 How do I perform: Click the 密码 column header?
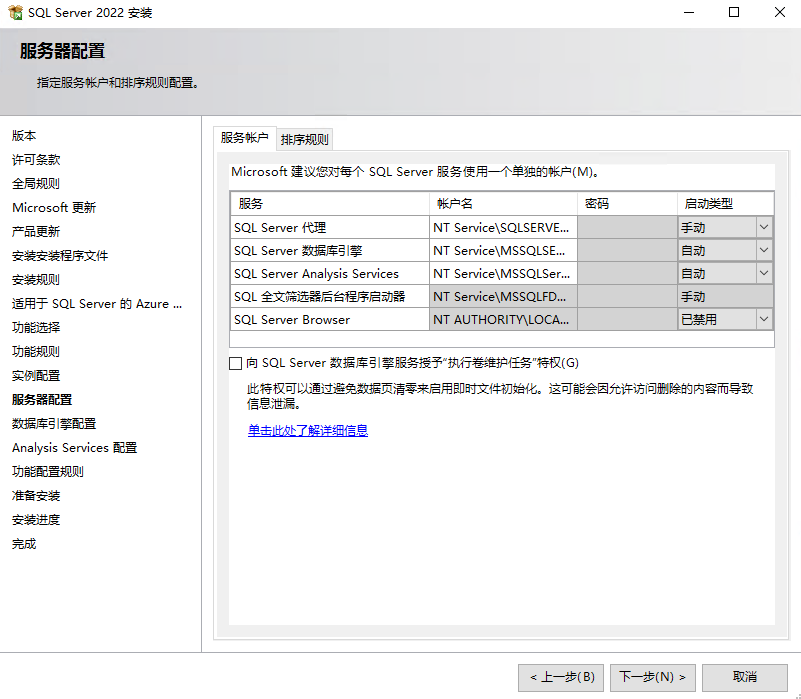[x=627, y=204]
